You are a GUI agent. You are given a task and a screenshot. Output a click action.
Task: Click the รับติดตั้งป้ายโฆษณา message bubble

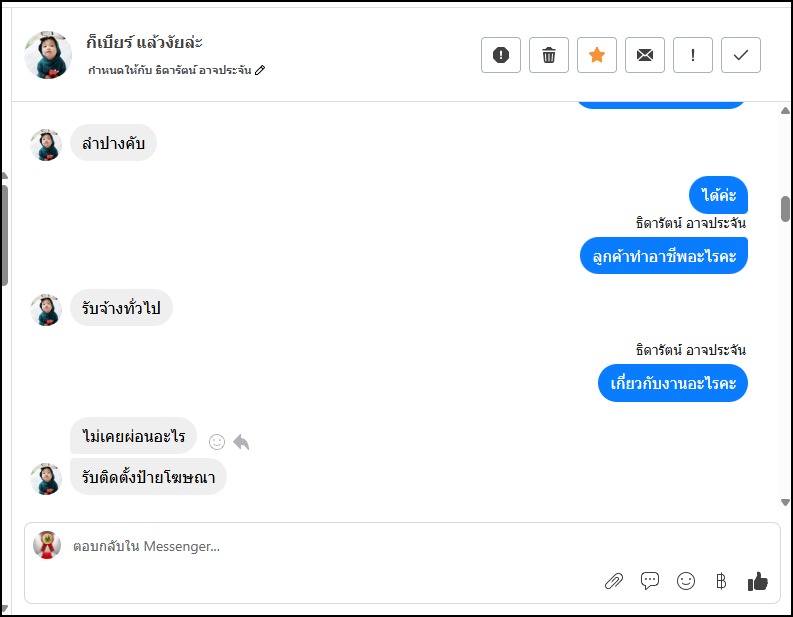(149, 477)
